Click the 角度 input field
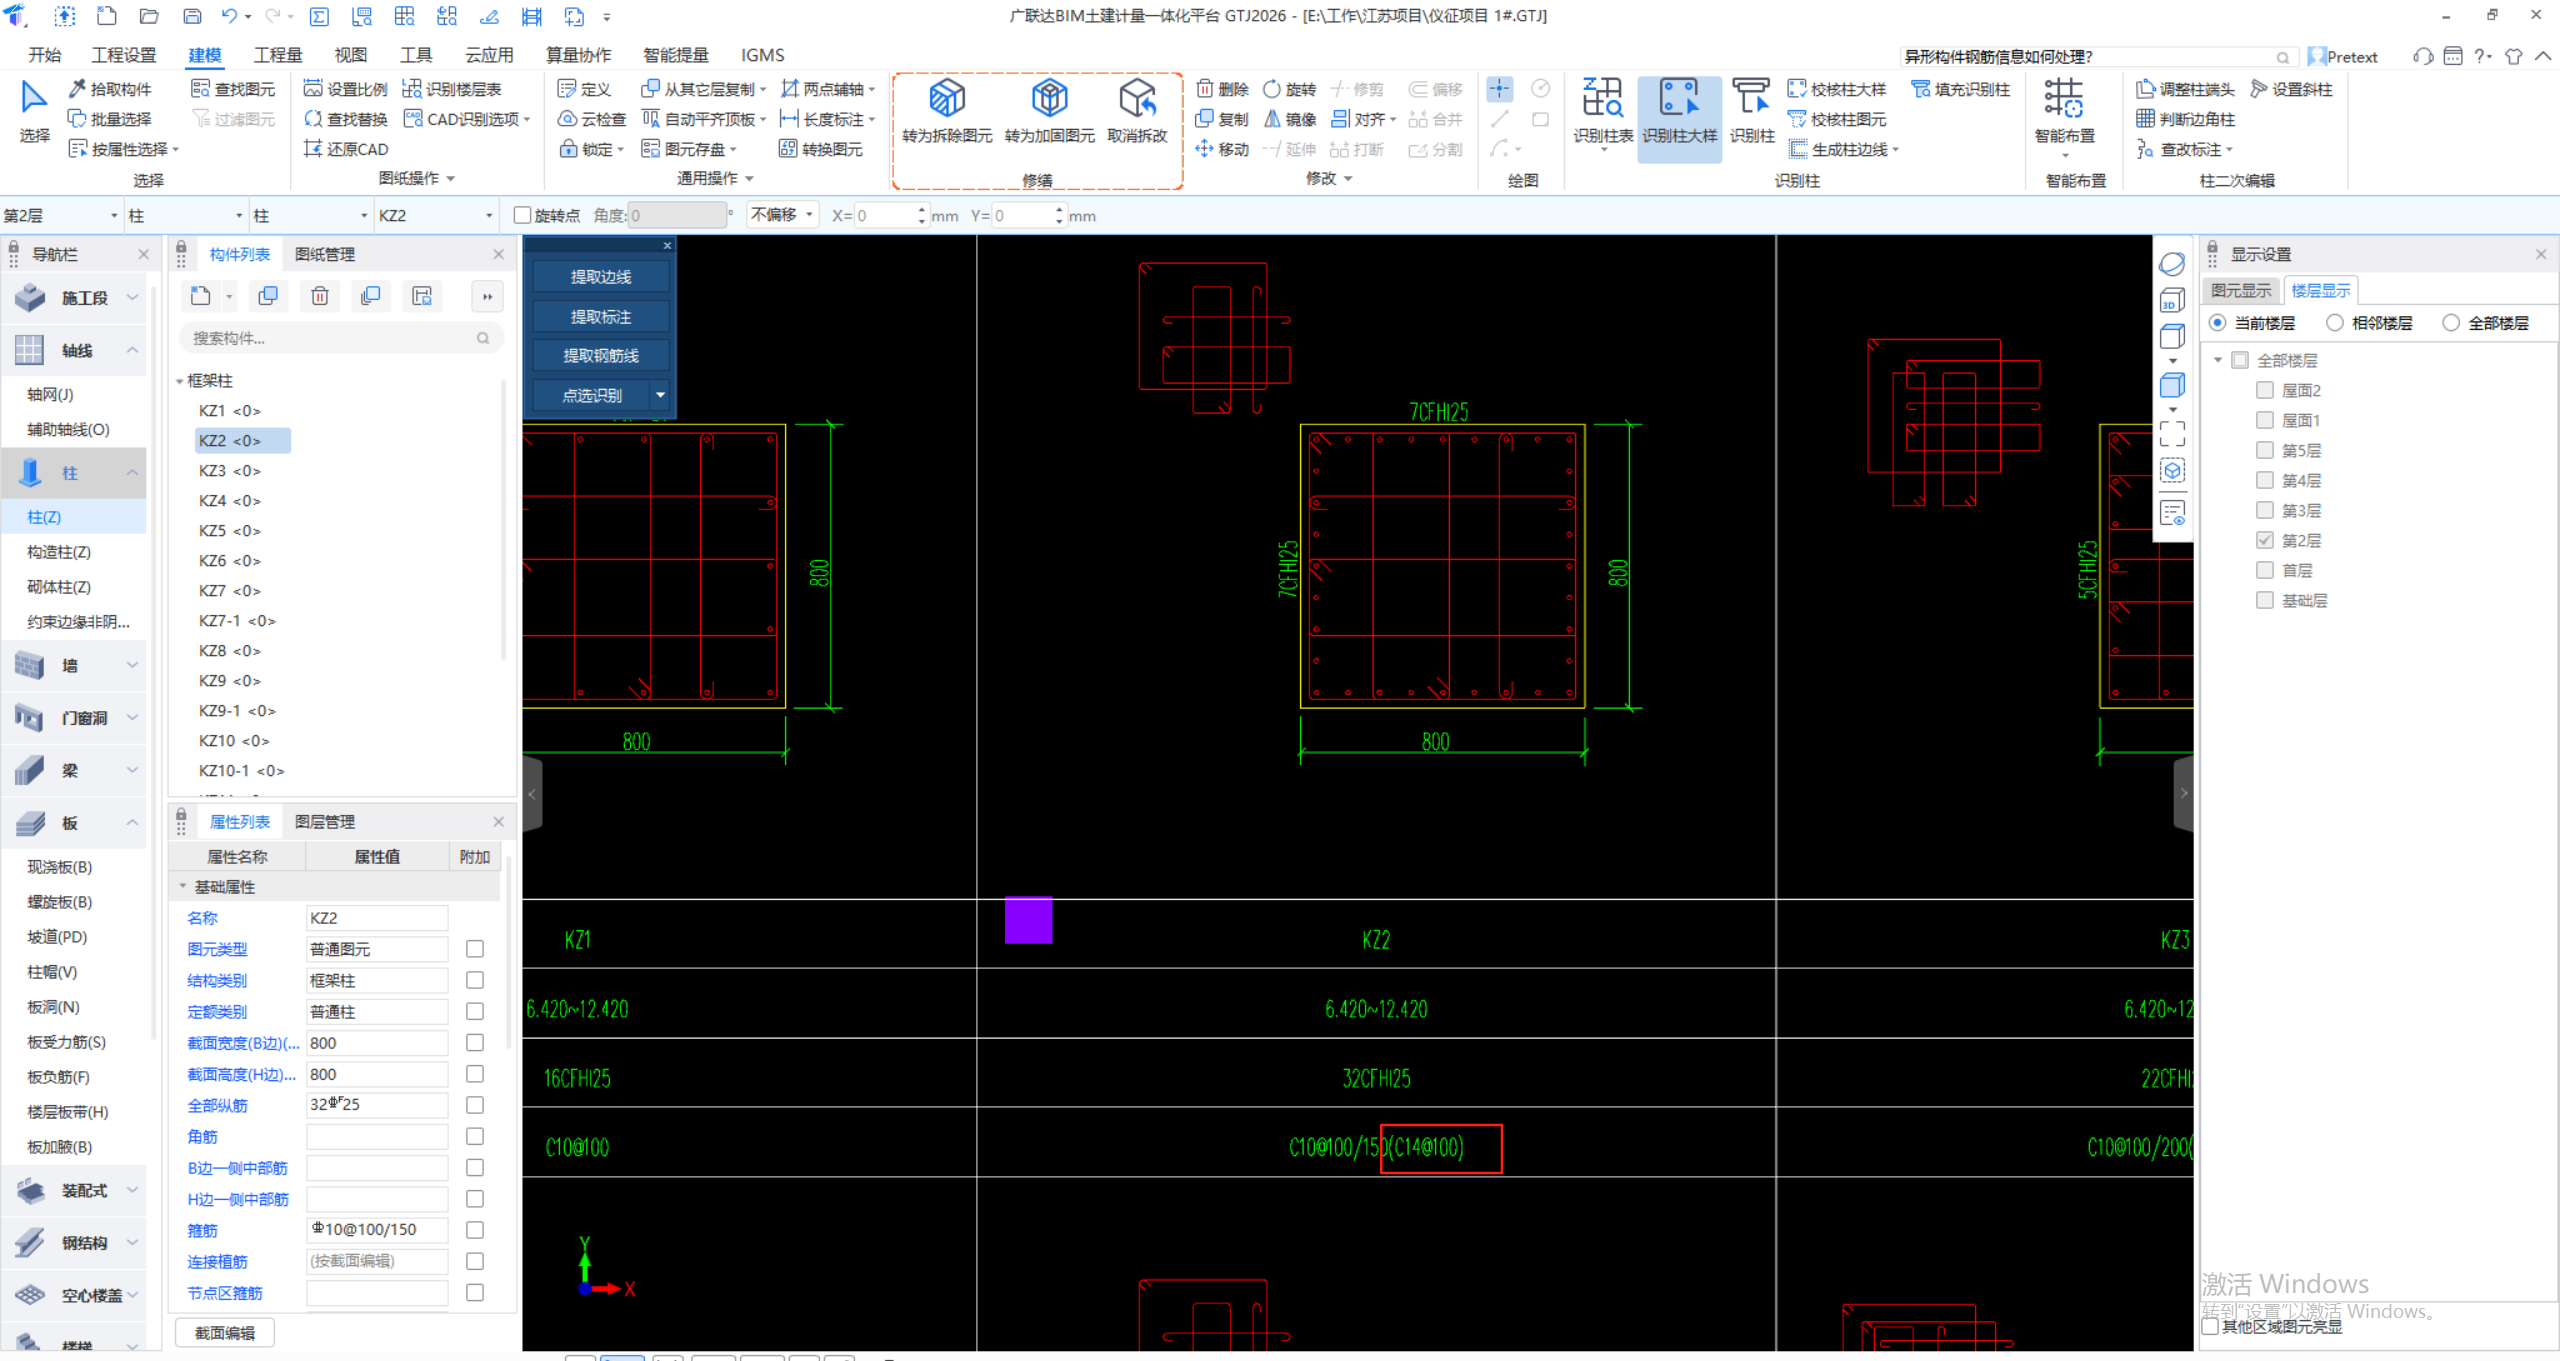This screenshot has width=2560, height=1361. tap(677, 215)
